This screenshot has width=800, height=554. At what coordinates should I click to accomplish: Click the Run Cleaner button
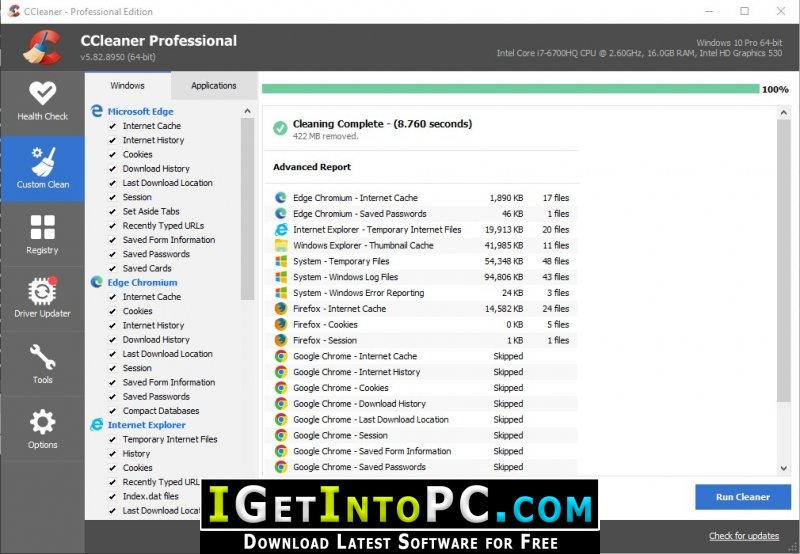point(743,497)
